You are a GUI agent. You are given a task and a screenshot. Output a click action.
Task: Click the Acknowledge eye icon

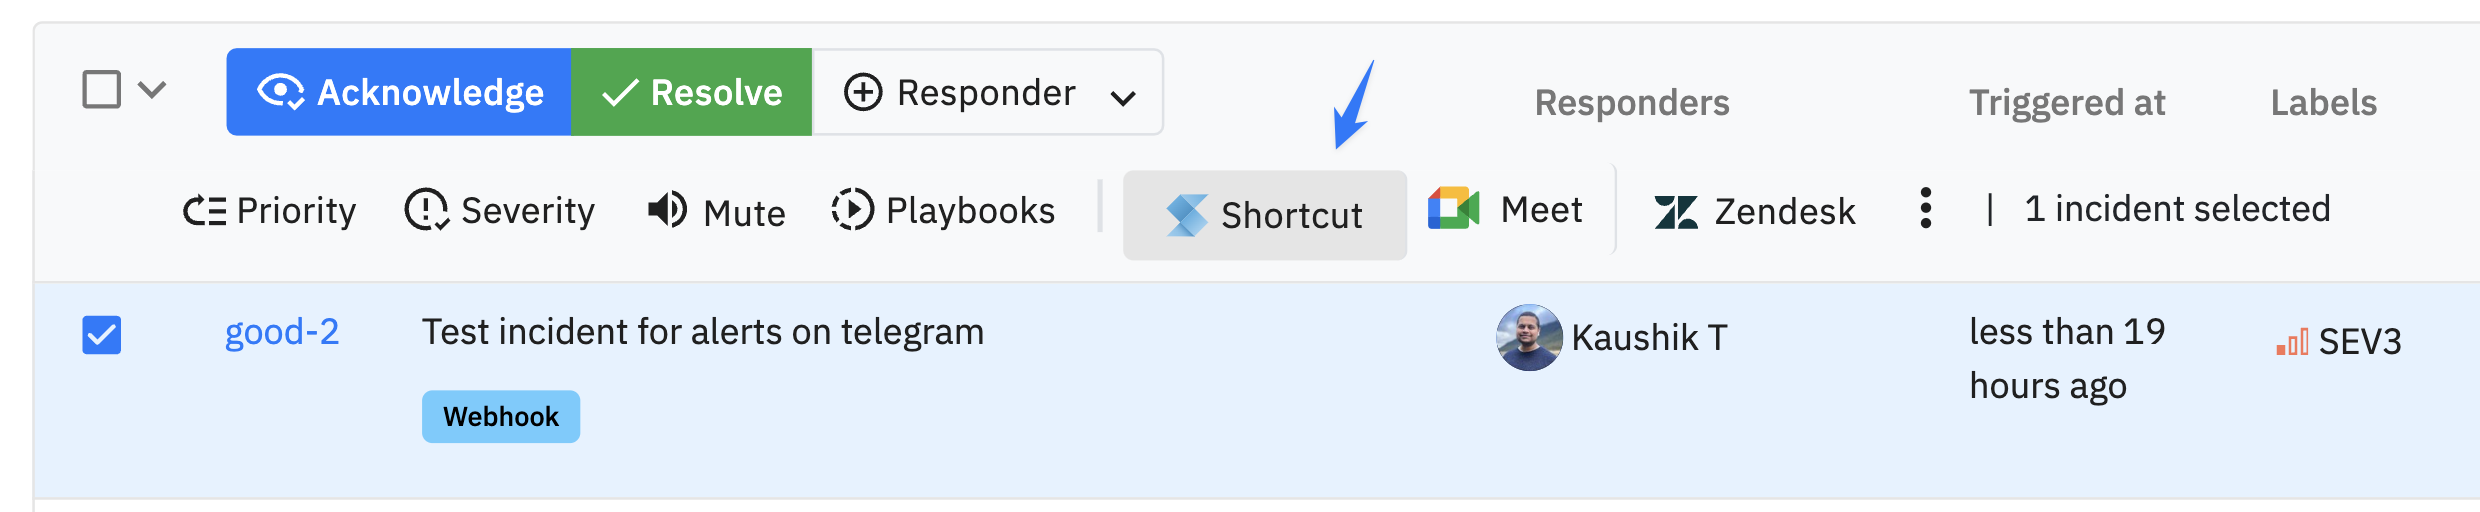click(280, 92)
